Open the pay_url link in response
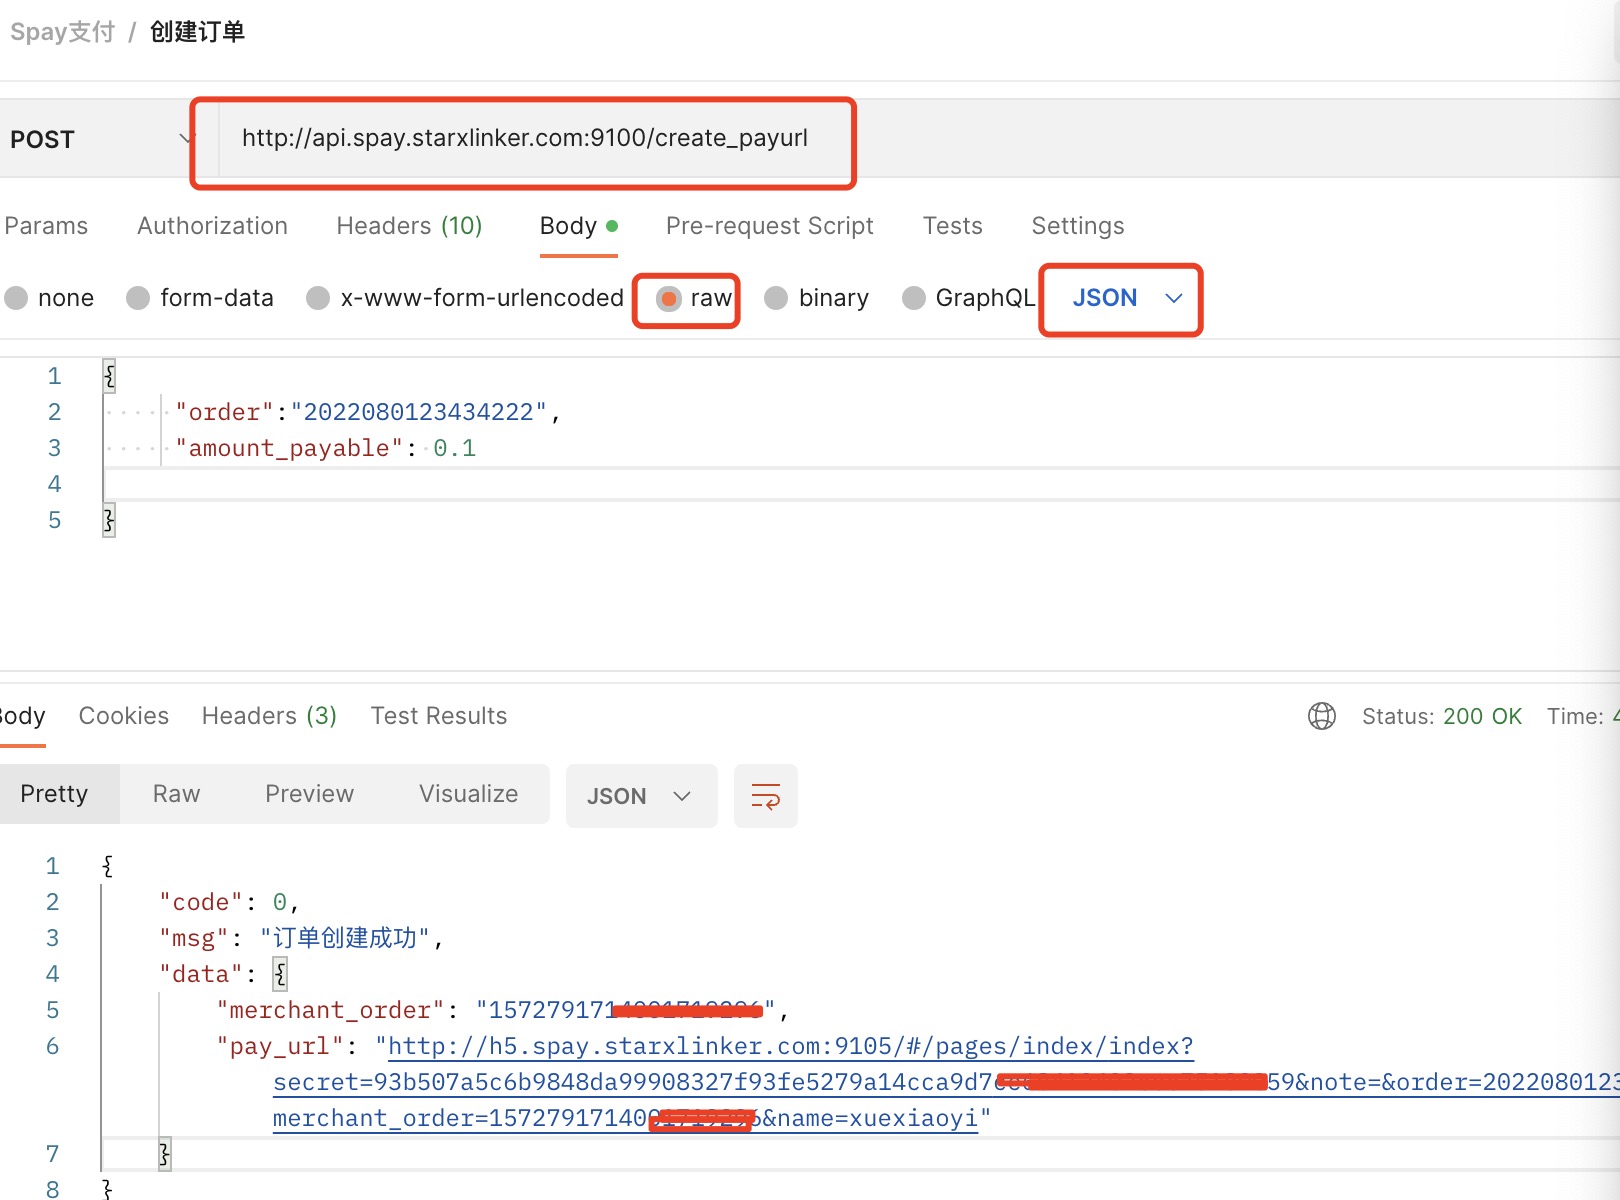The height and width of the screenshot is (1200, 1620). [x=790, y=1047]
